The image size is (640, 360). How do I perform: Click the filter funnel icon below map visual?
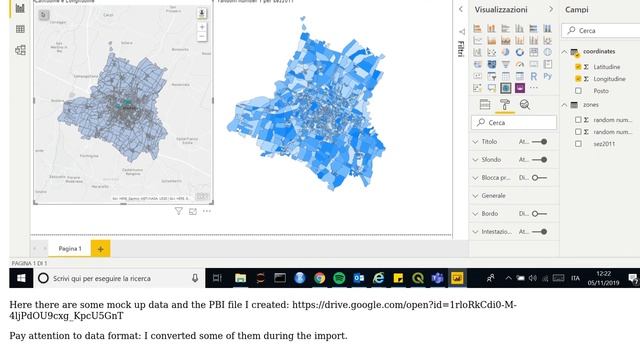178,211
